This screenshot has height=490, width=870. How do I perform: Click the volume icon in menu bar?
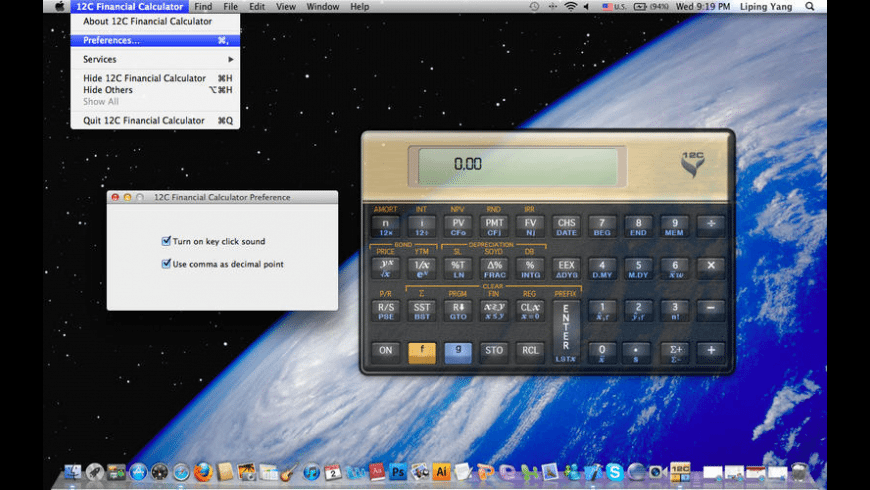[x=586, y=7]
